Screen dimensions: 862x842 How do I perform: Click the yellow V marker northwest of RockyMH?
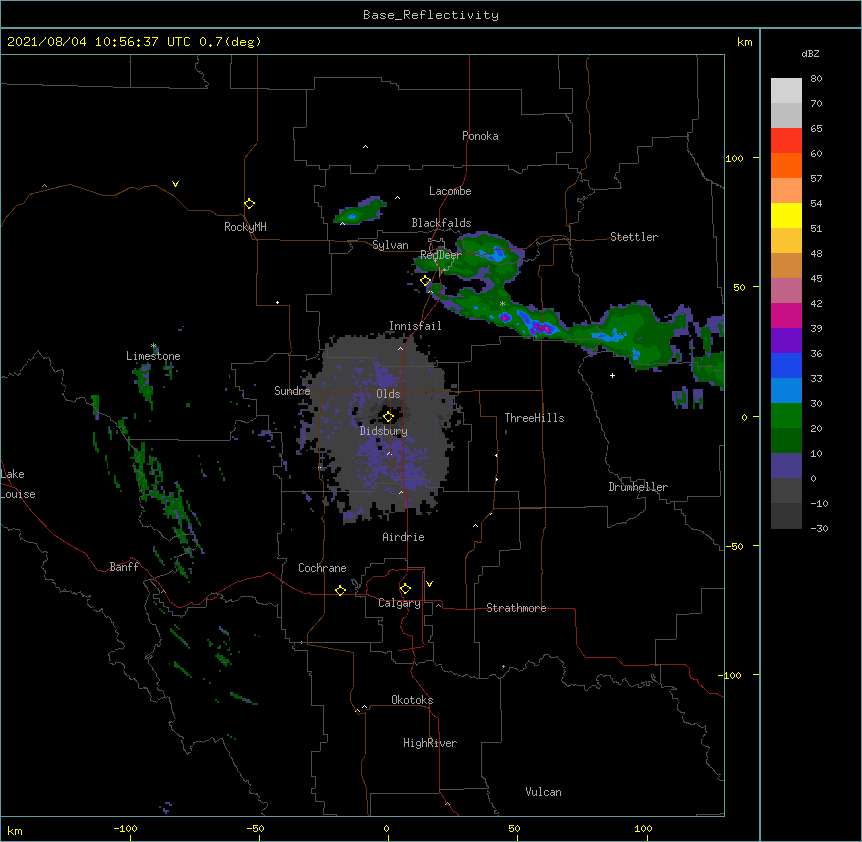tap(175, 184)
